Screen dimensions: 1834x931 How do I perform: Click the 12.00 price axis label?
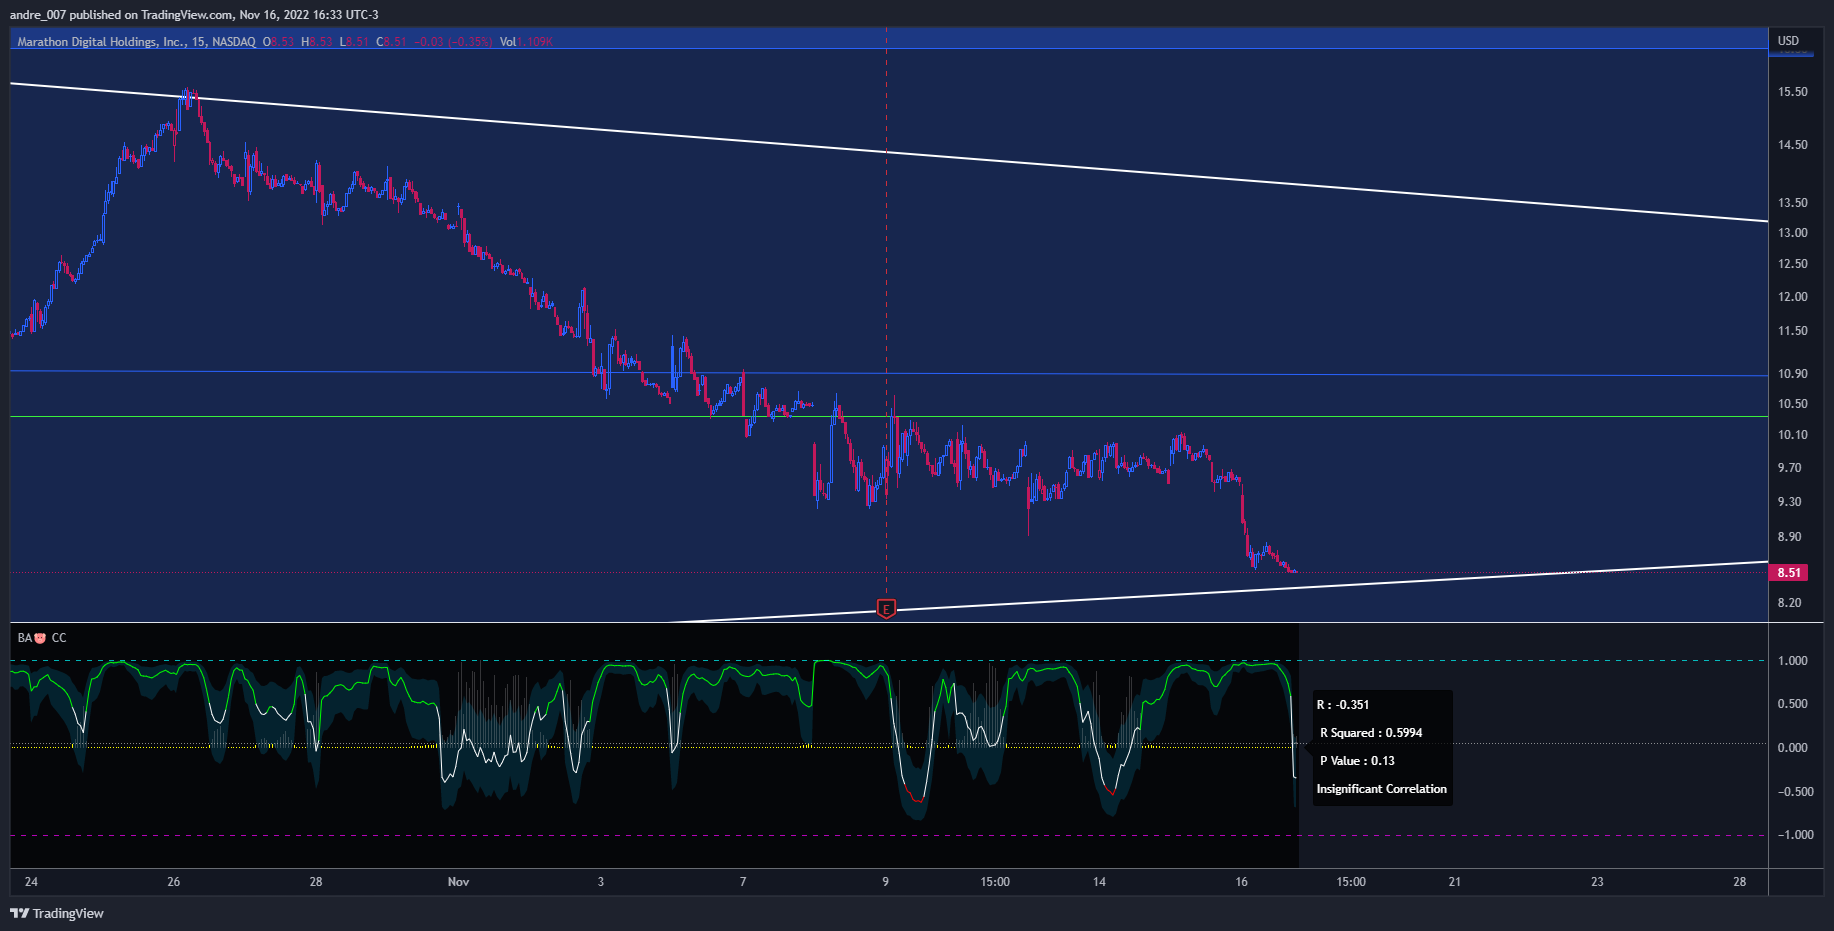(1793, 297)
